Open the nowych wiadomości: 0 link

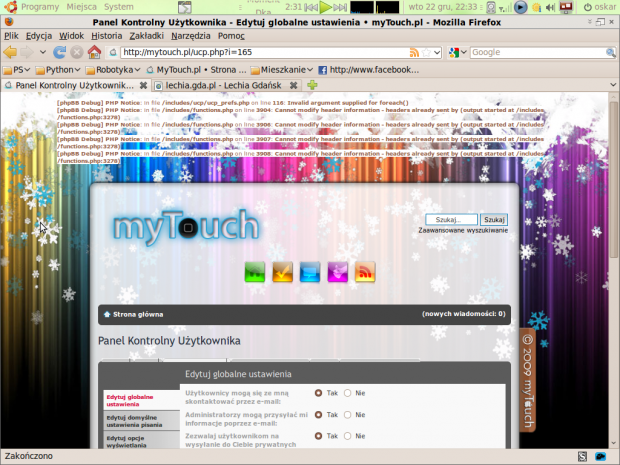click(463, 314)
